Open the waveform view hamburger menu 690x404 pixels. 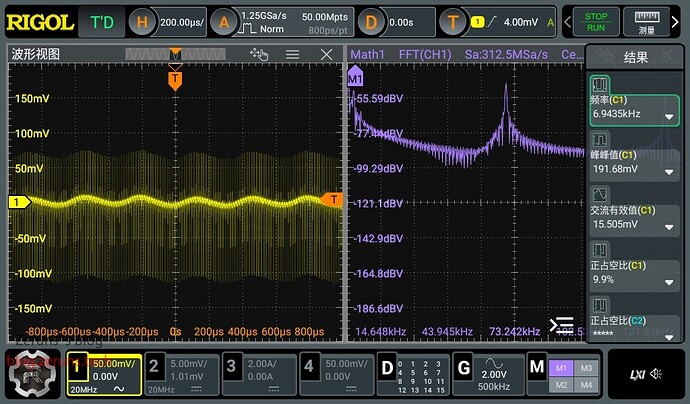(x=293, y=55)
